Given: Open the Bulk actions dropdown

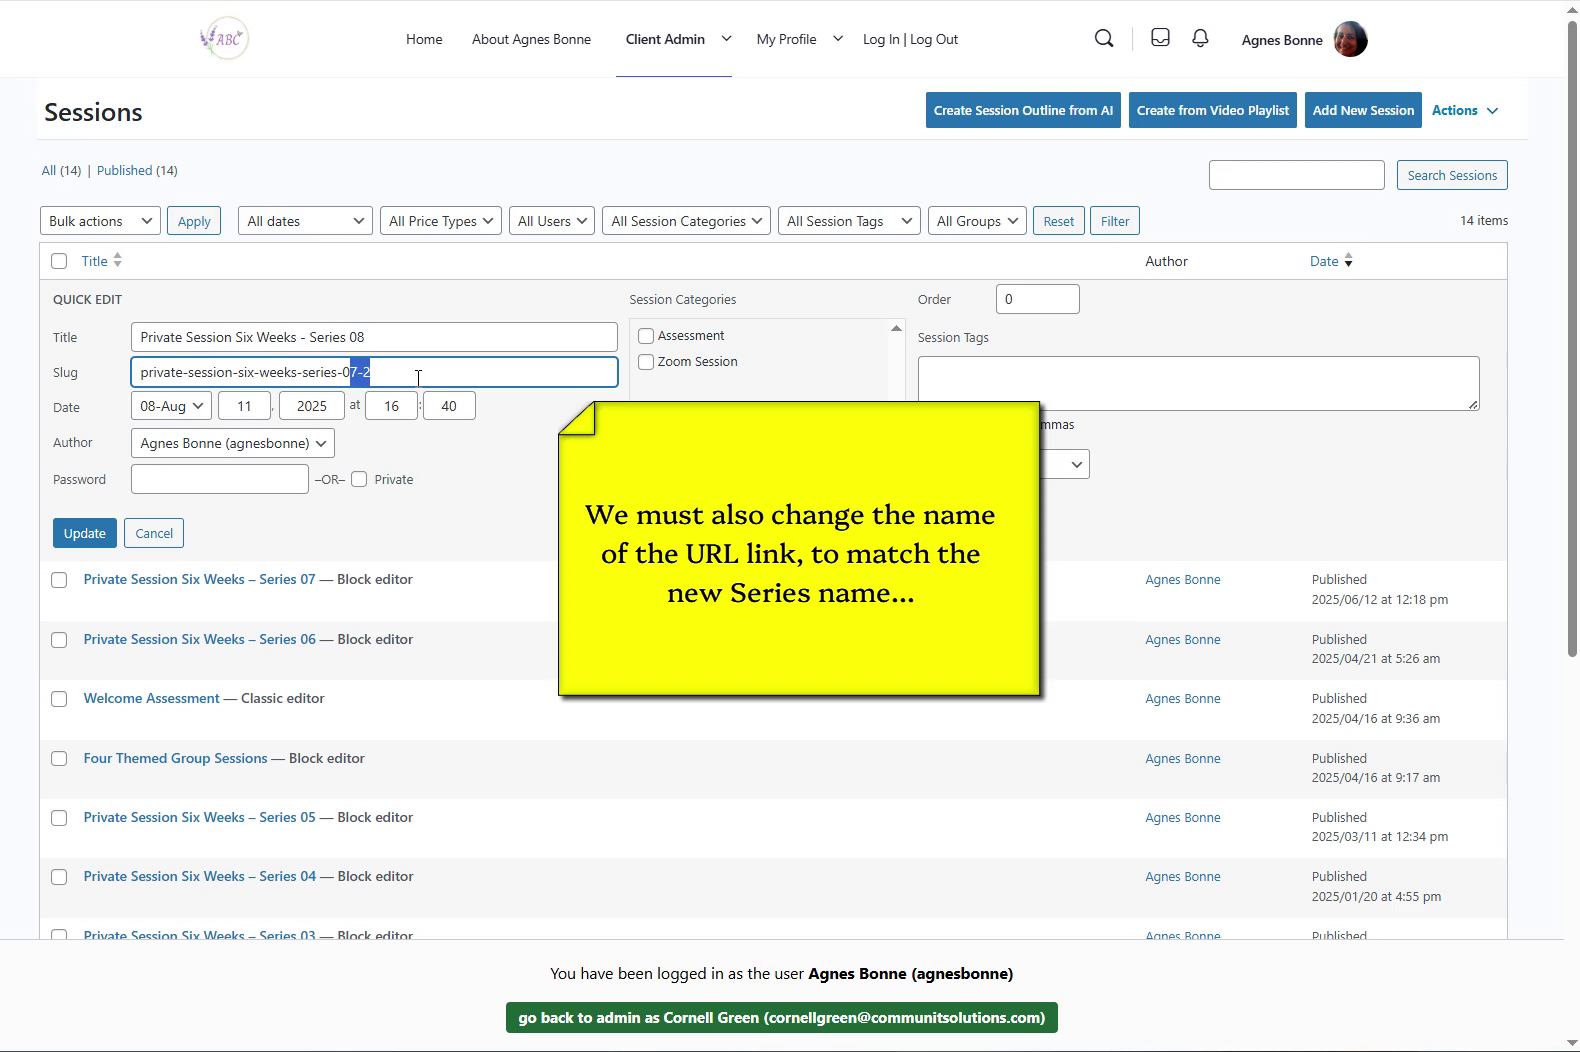Looking at the screenshot, I should tap(100, 221).
